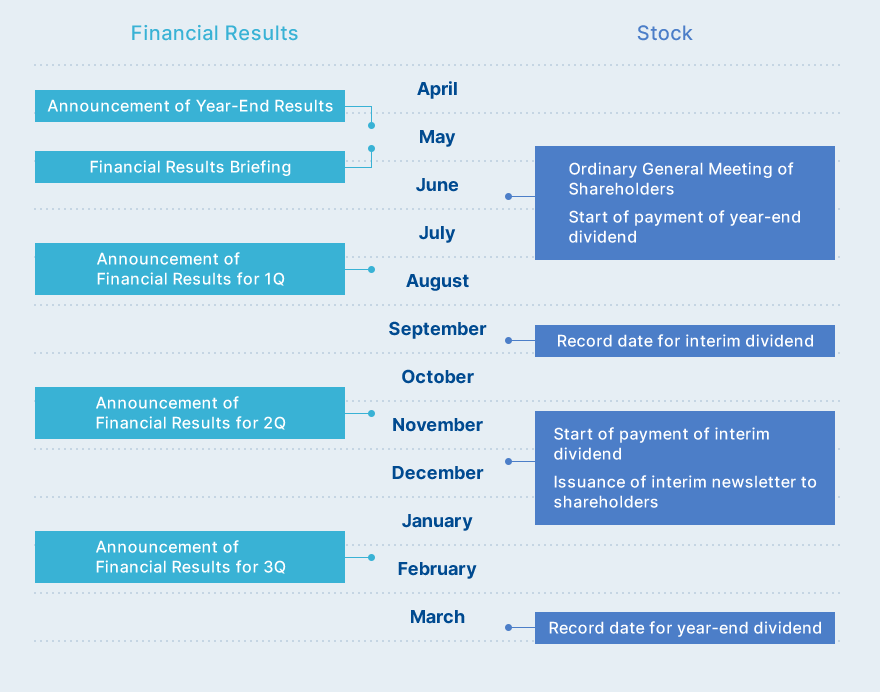Click the Stock column heading

point(664,33)
